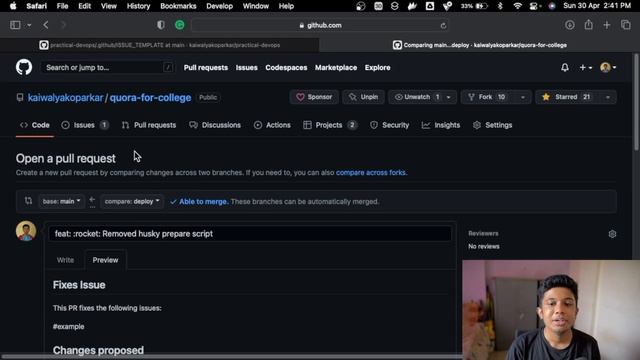Click the Safari share icon

coord(588,24)
